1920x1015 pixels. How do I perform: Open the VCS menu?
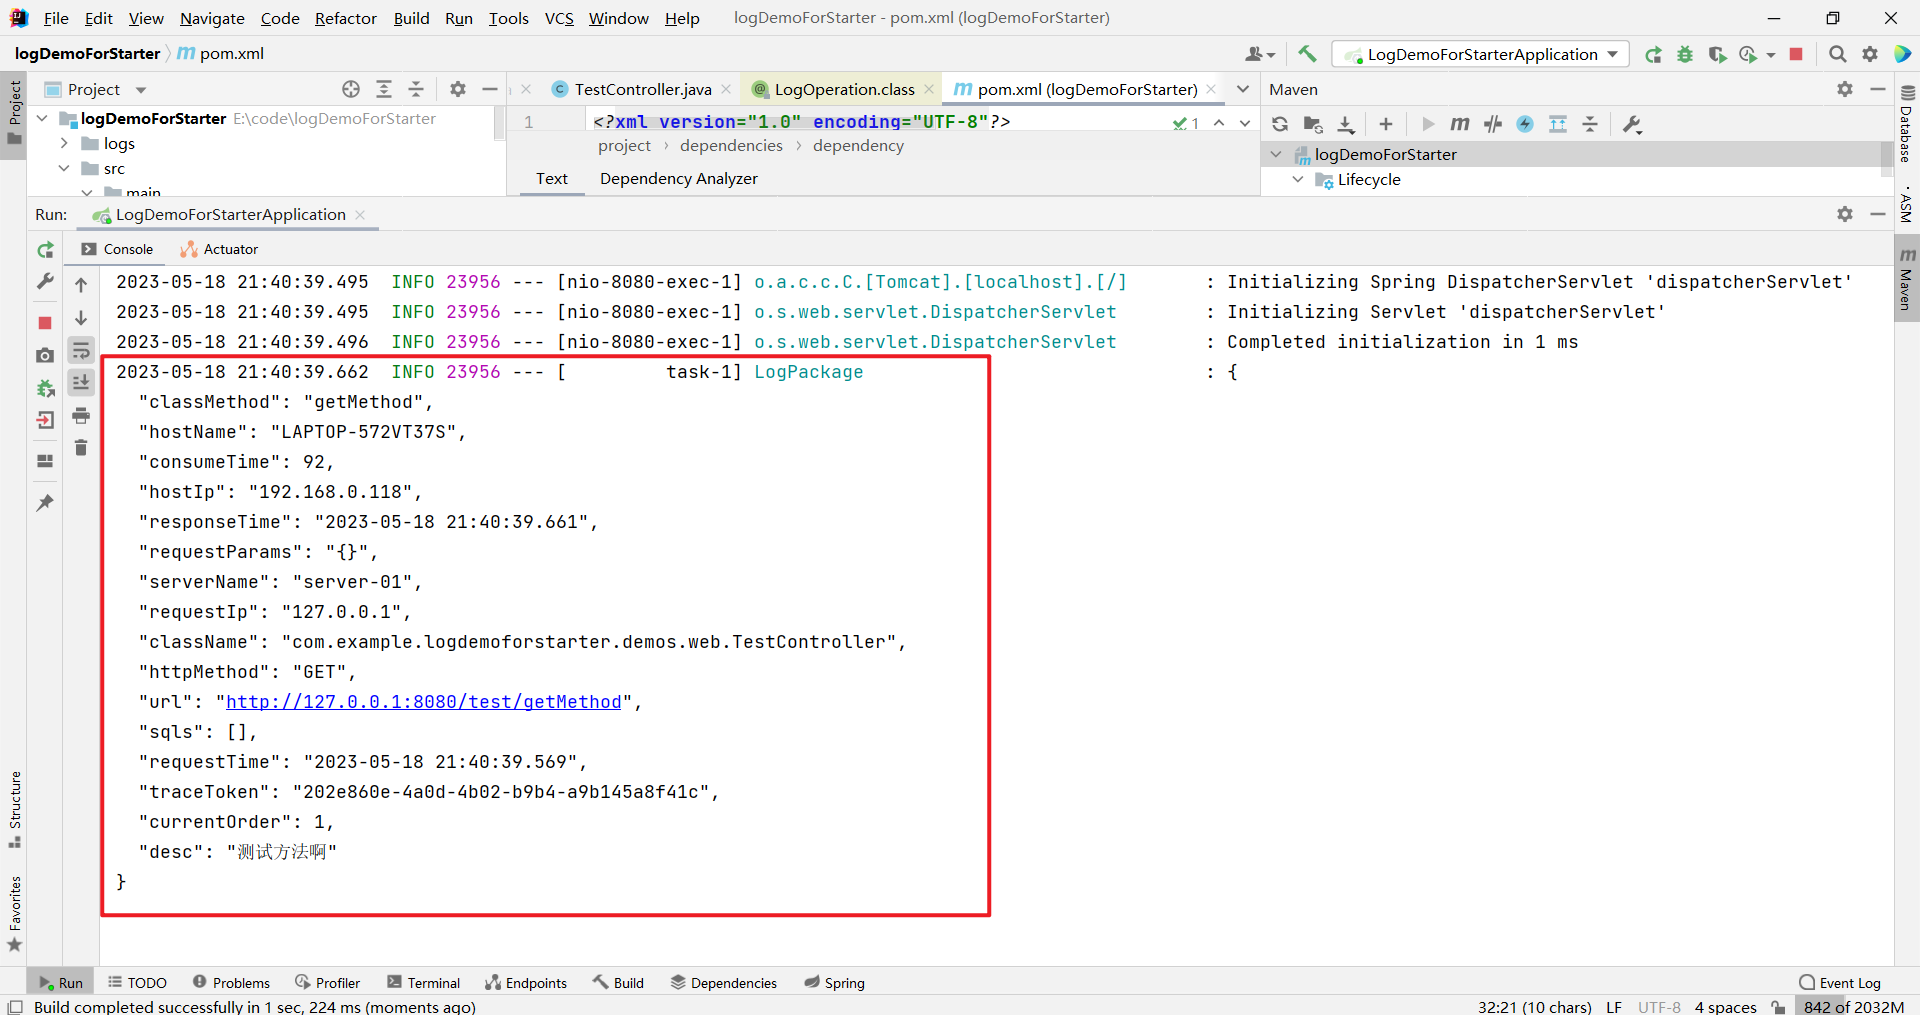558,18
